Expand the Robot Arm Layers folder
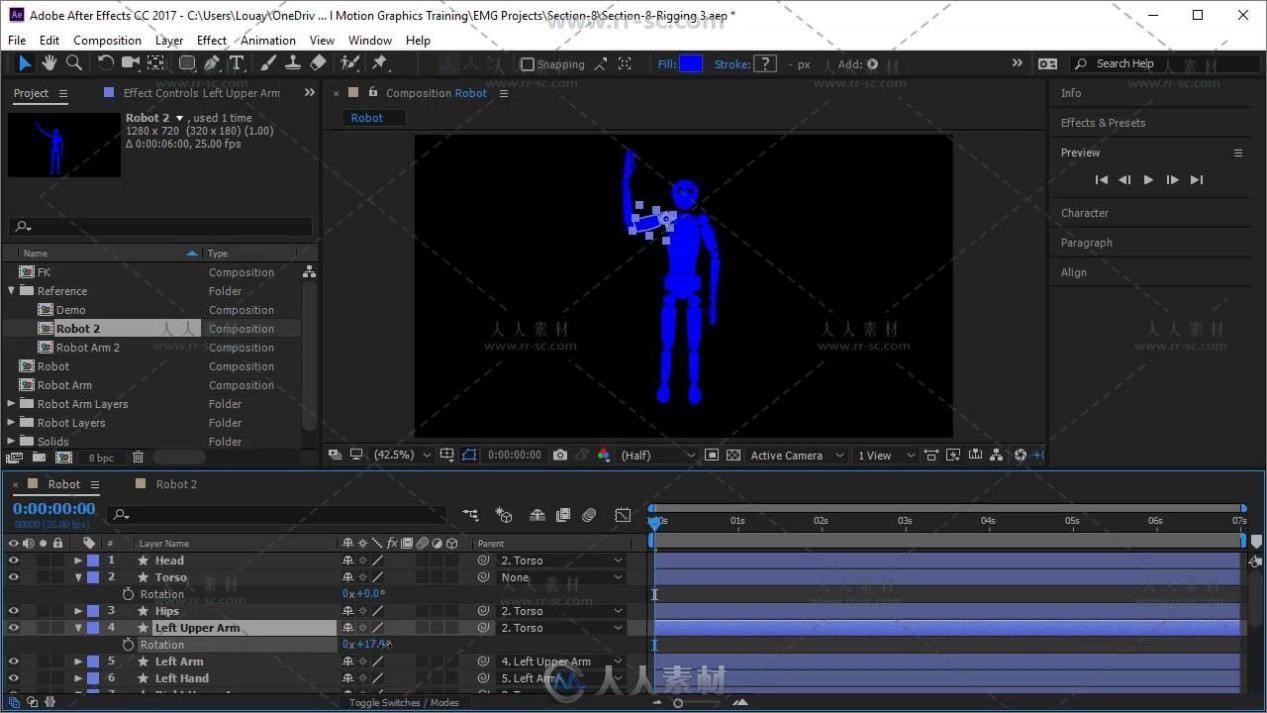The height and width of the screenshot is (713, 1267). coord(12,404)
